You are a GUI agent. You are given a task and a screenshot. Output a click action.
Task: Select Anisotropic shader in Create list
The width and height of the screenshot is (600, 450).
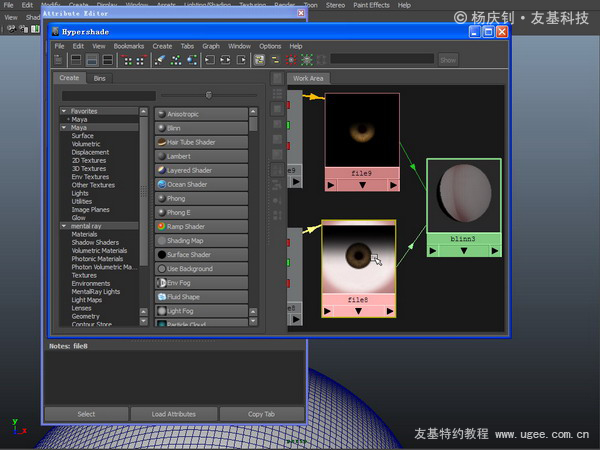tap(202, 114)
